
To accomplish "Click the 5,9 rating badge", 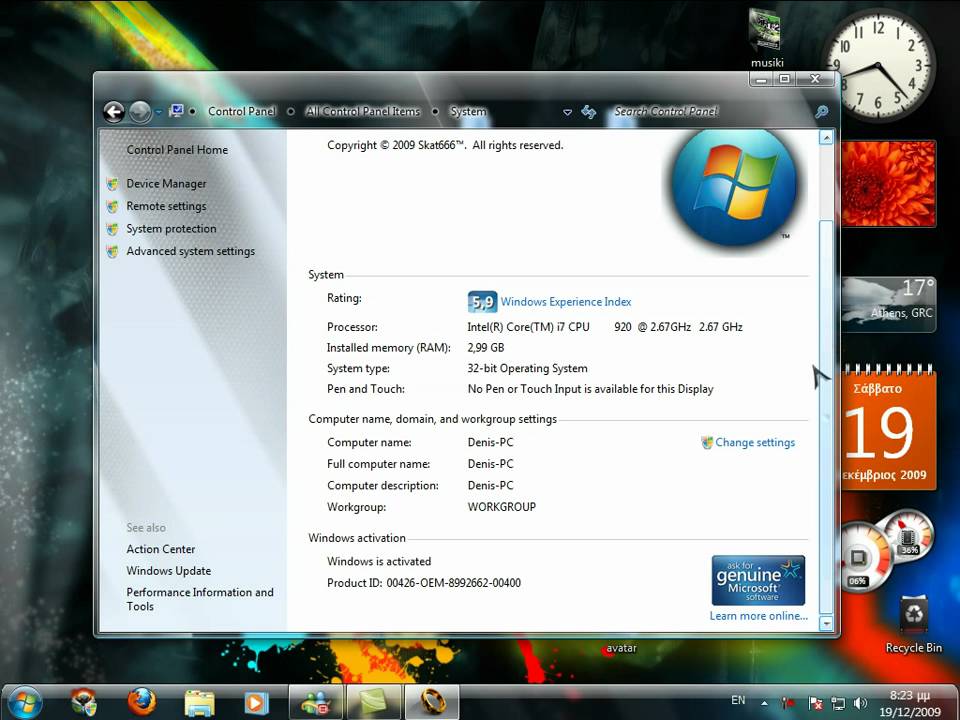I will point(482,302).
